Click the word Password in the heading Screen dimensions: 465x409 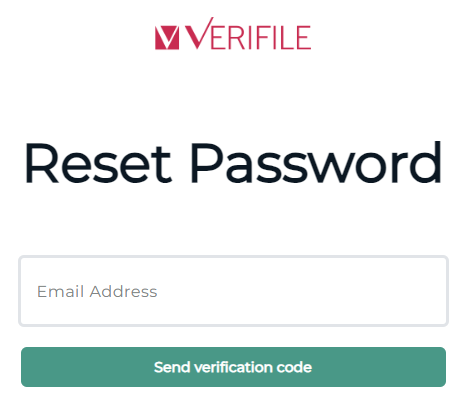click(316, 163)
